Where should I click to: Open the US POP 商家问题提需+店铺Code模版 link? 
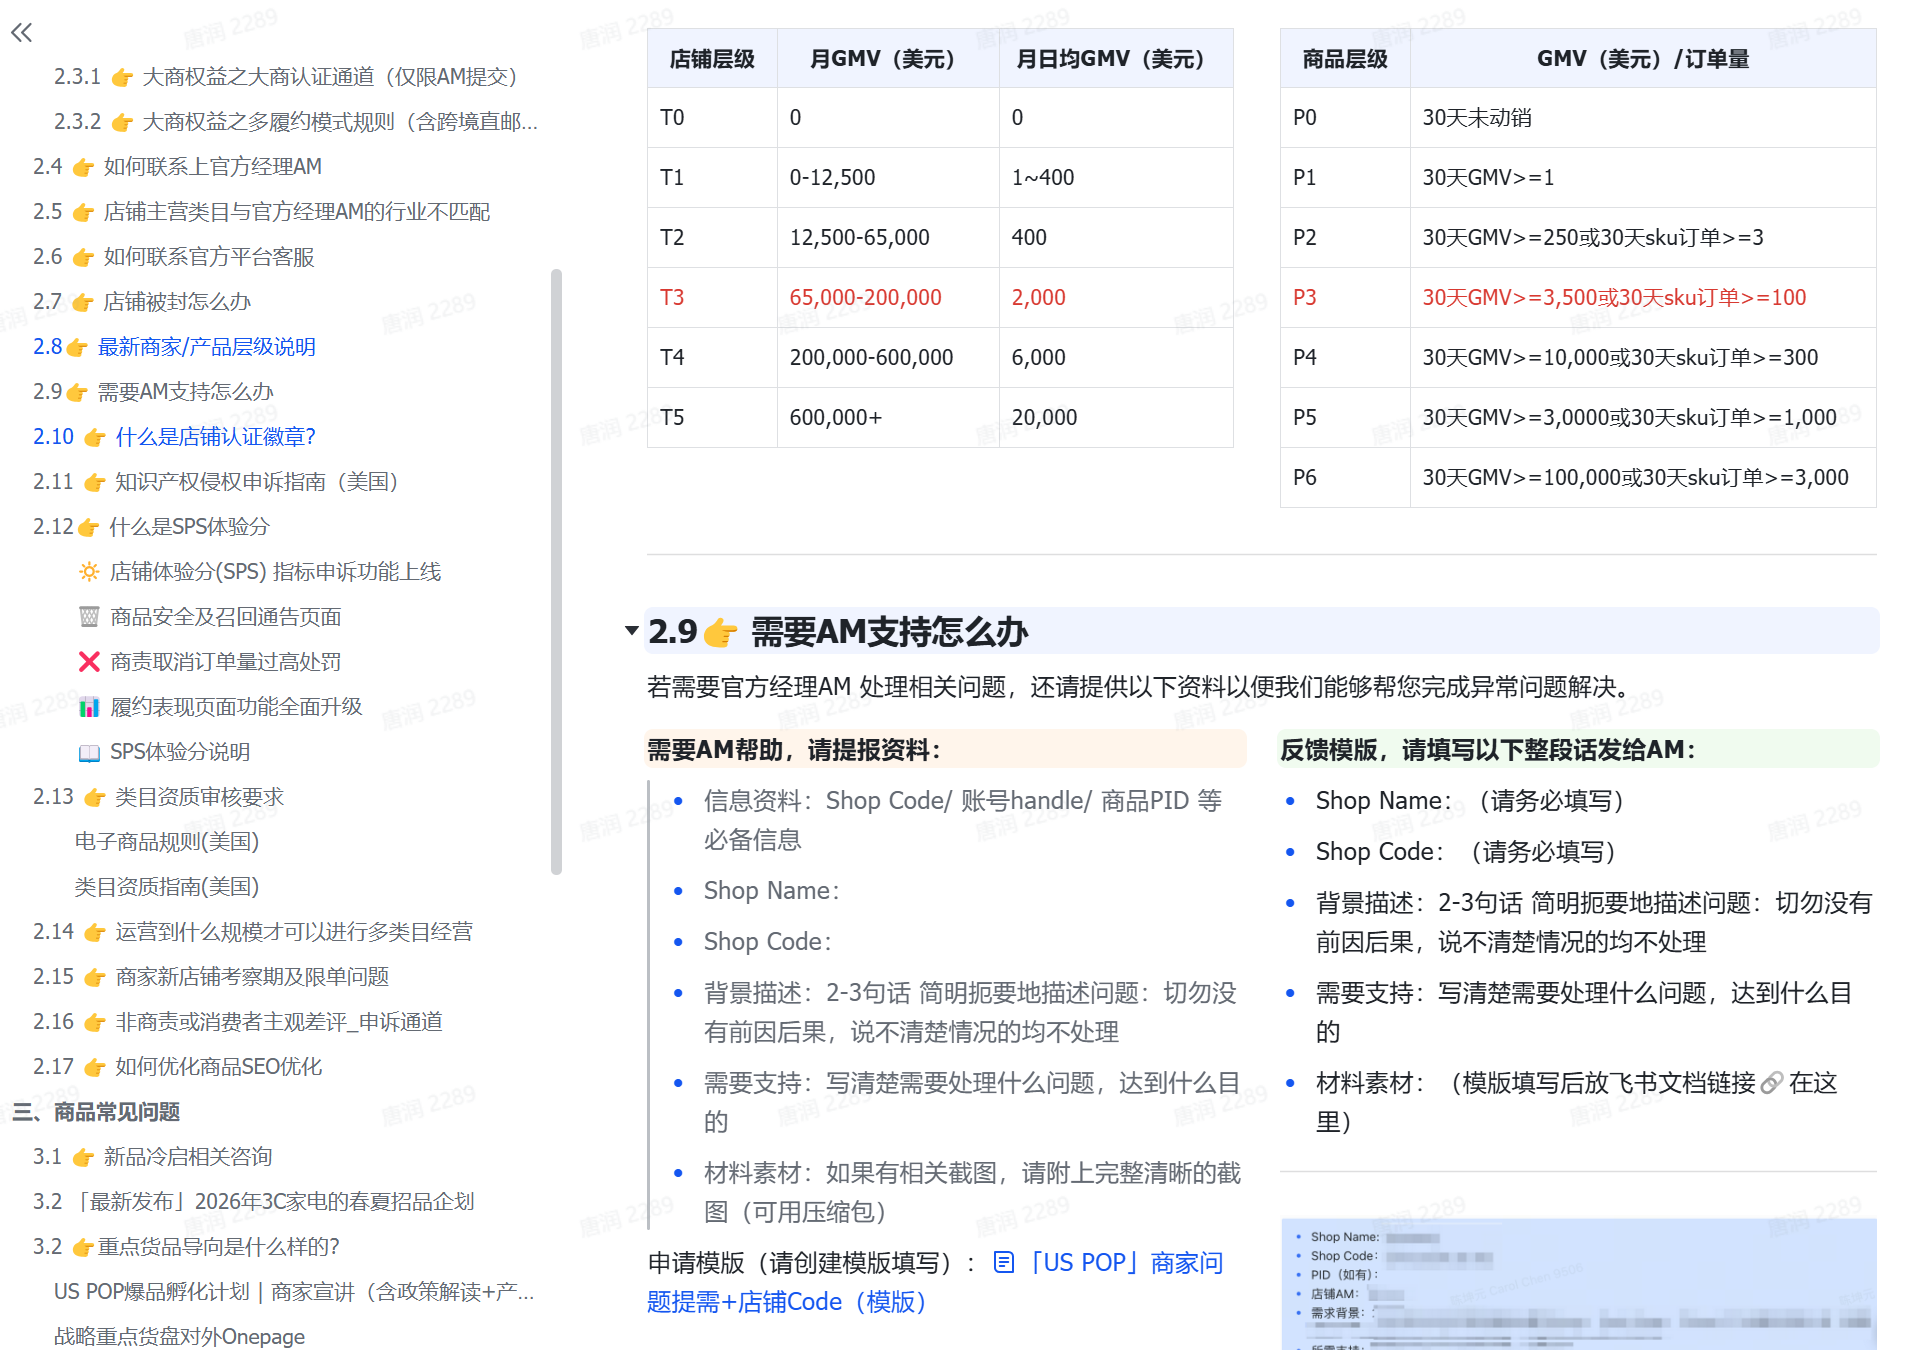coord(1126,1263)
